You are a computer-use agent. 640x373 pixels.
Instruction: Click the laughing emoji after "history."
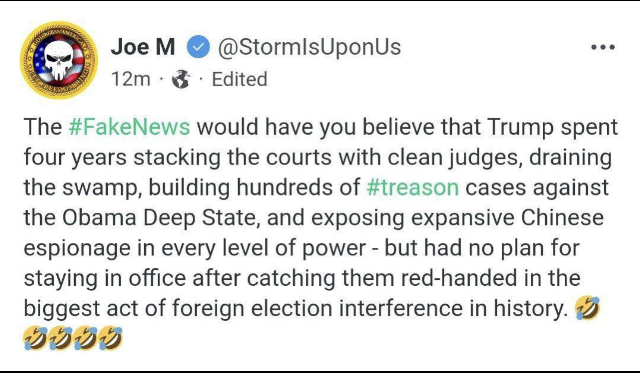tap(587, 308)
